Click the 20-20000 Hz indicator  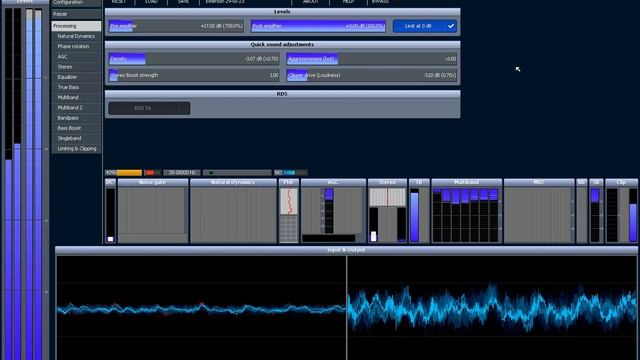pyautogui.click(x=182, y=173)
